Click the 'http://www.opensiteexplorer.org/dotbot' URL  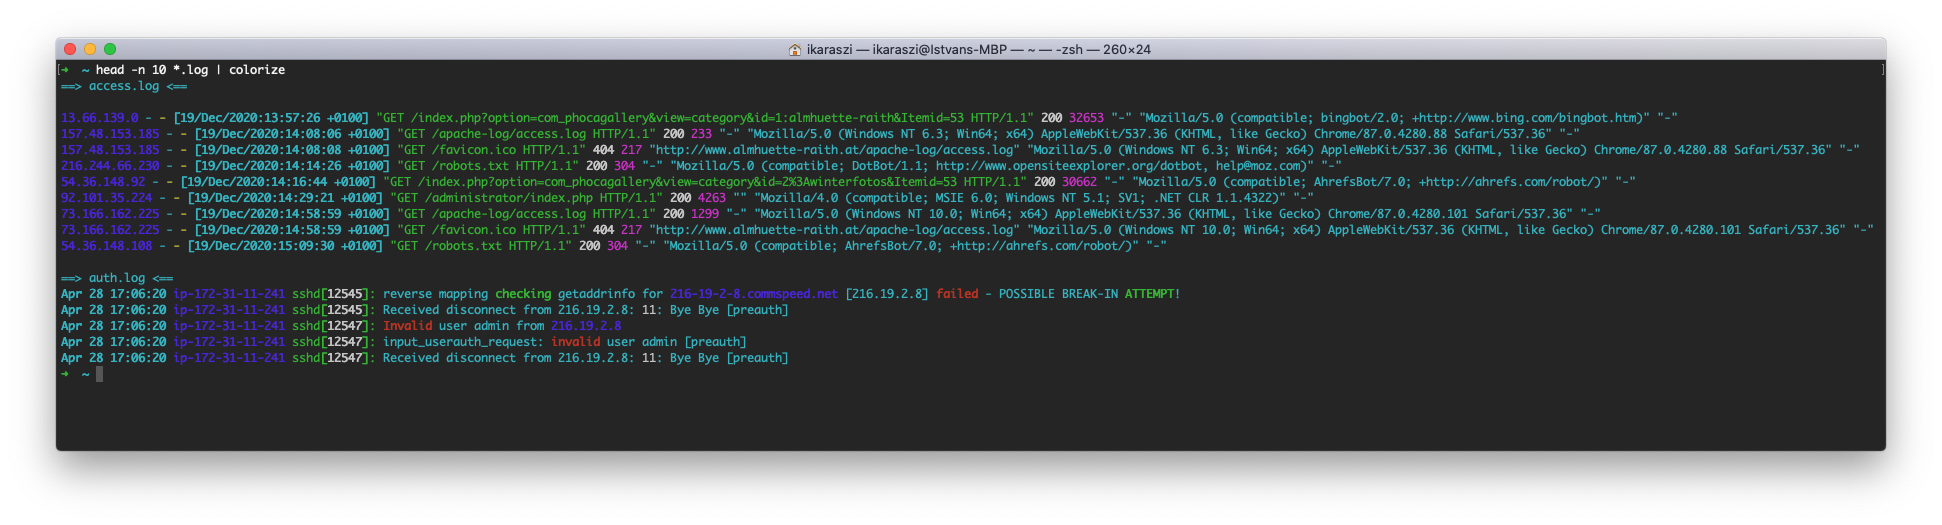pyautogui.click(x=1069, y=166)
